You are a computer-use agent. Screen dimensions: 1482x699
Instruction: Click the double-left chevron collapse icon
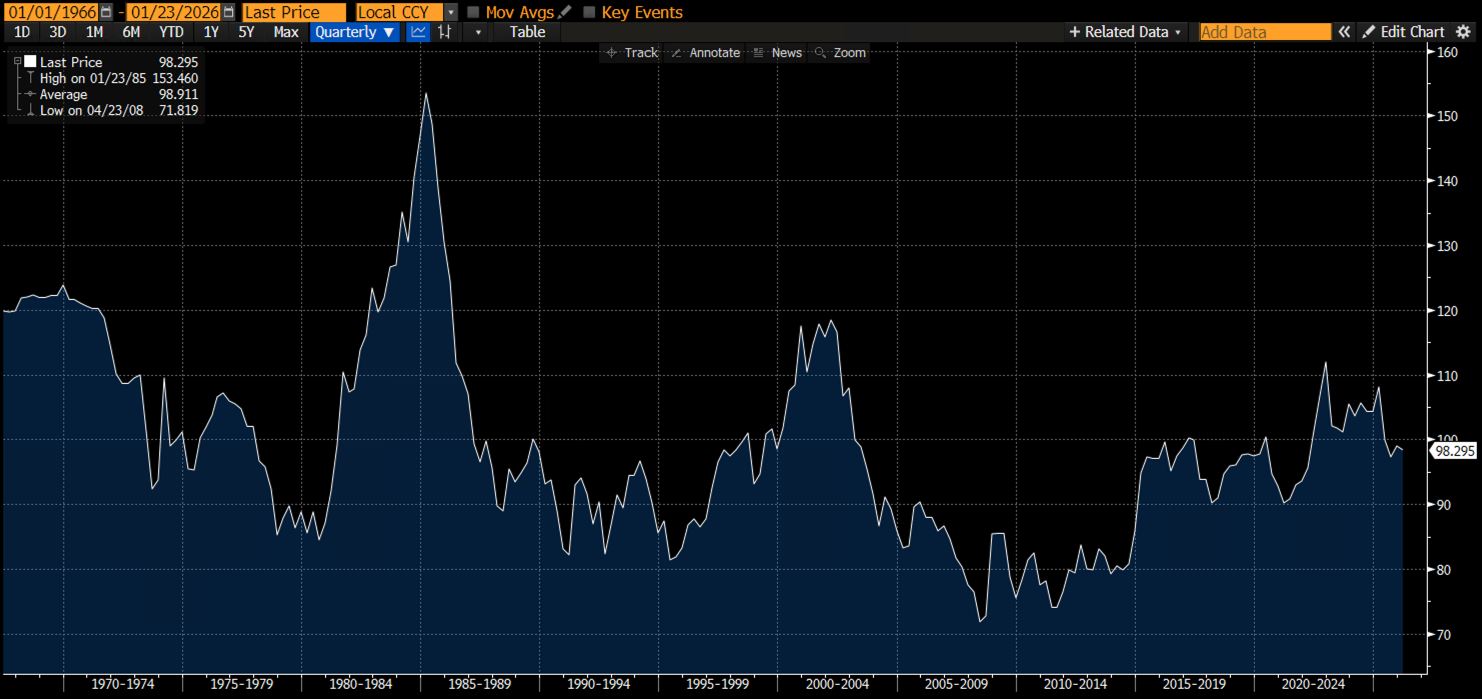[x=1345, y=32]
